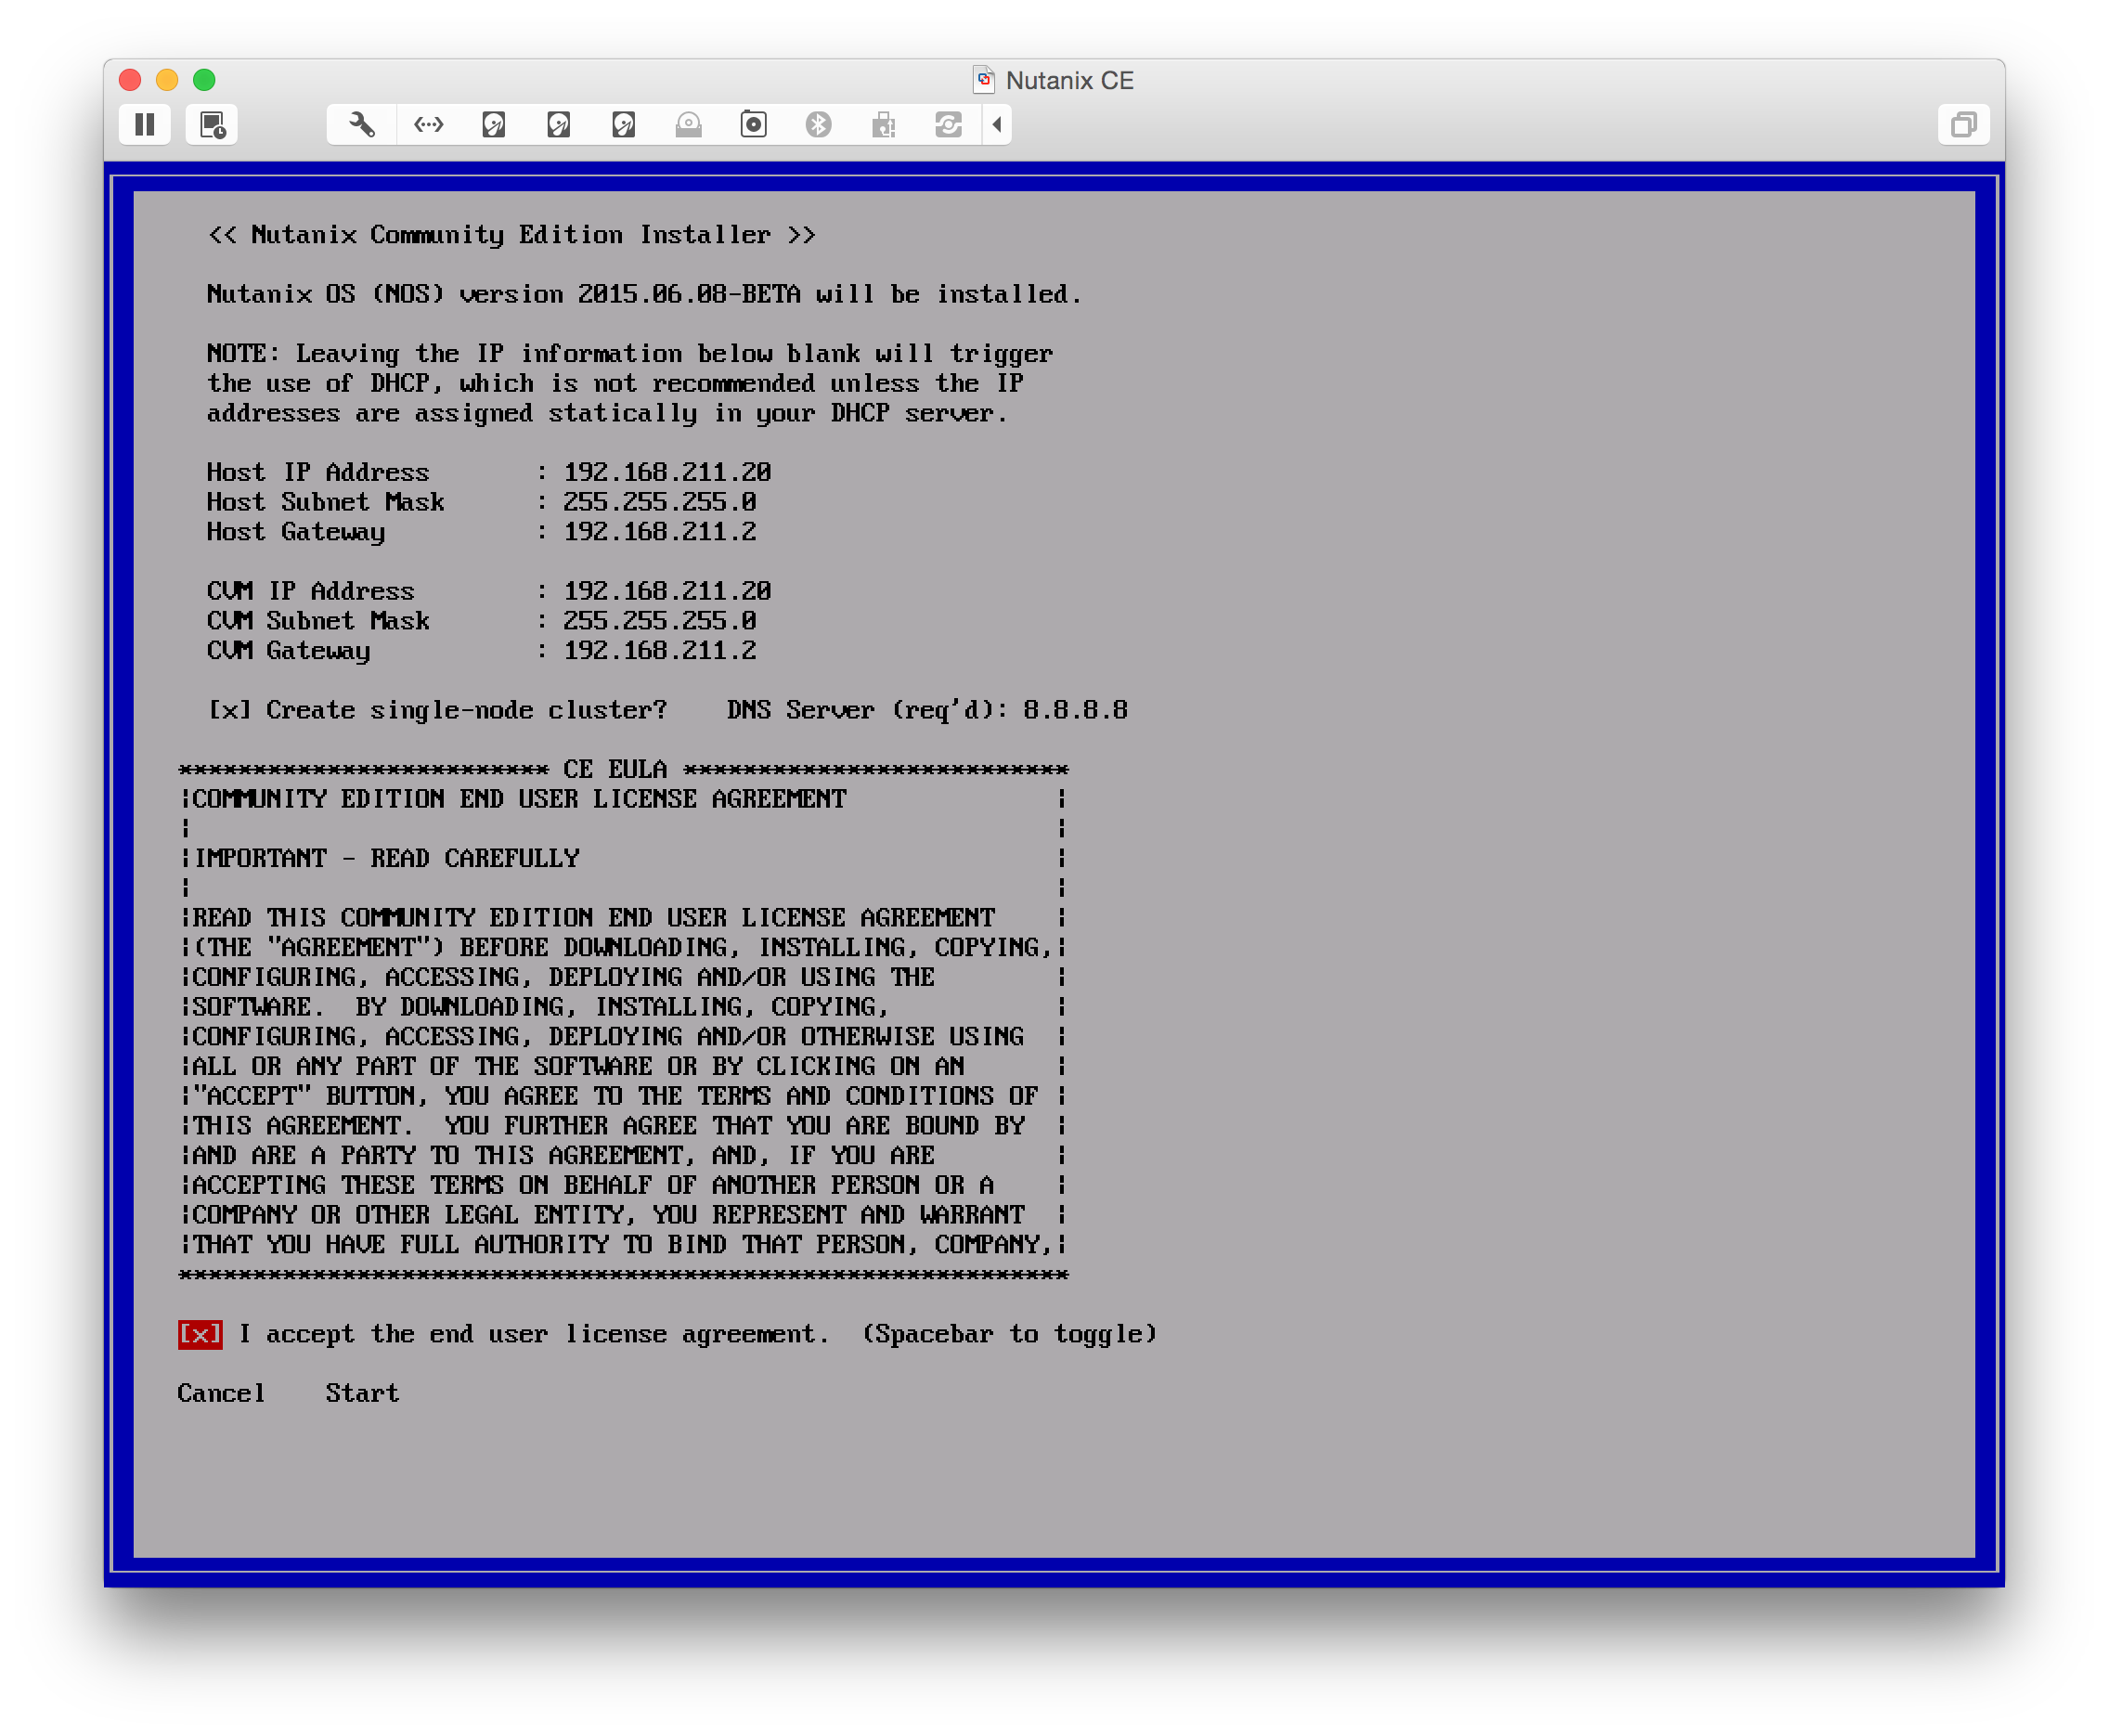Toggle the accept license agreement checkbox
Image resolution: width=2109 pixels, height=1736 pixels.
200,1334
